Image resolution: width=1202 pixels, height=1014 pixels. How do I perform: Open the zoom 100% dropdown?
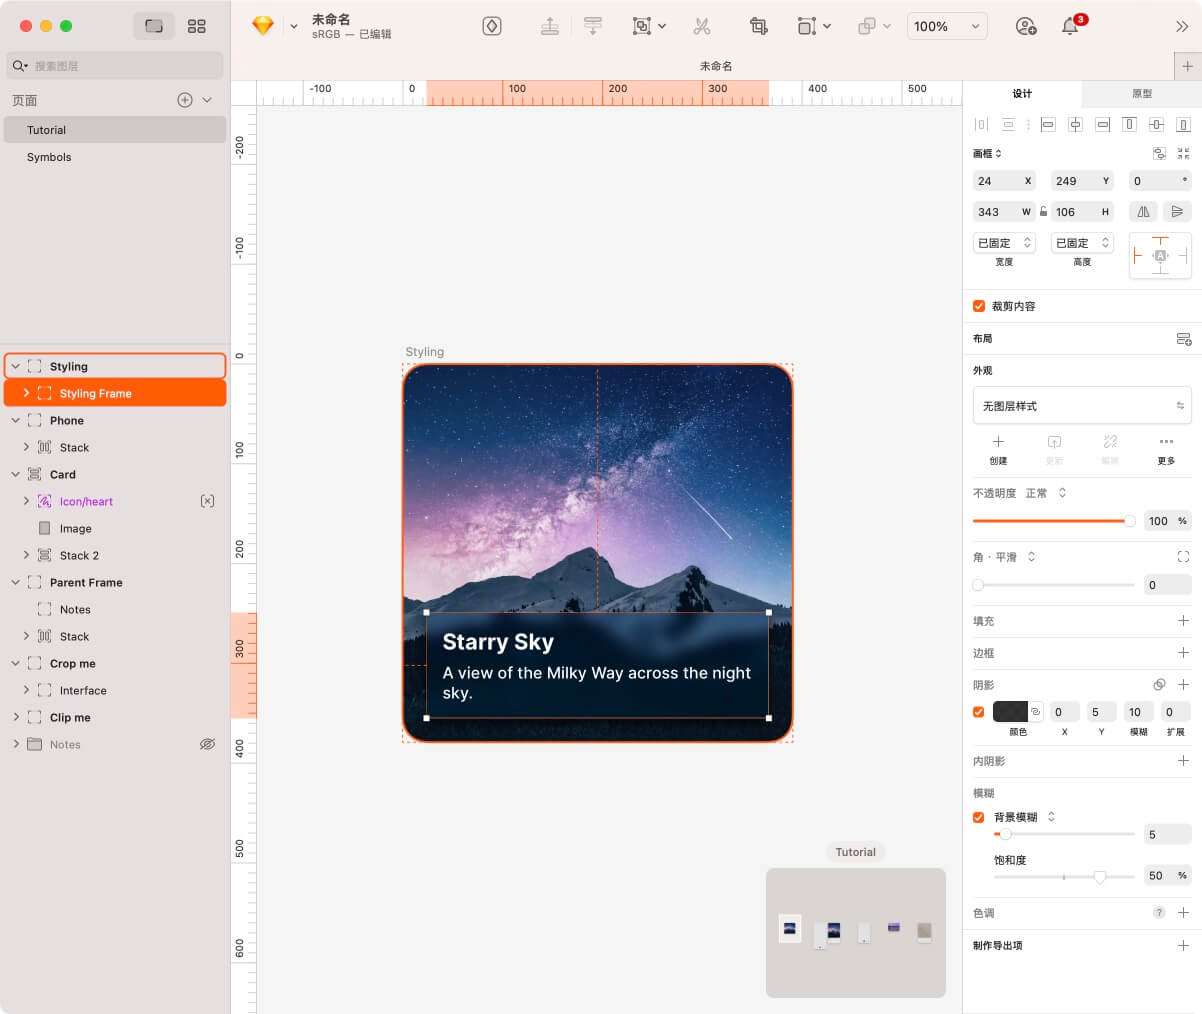point(947,26)
